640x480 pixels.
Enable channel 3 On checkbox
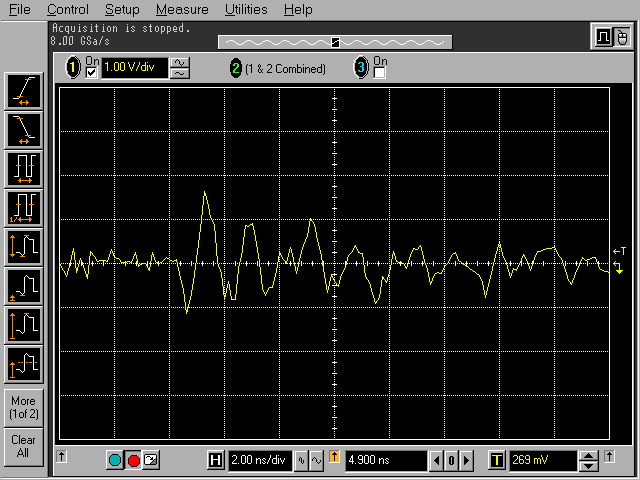380,73
